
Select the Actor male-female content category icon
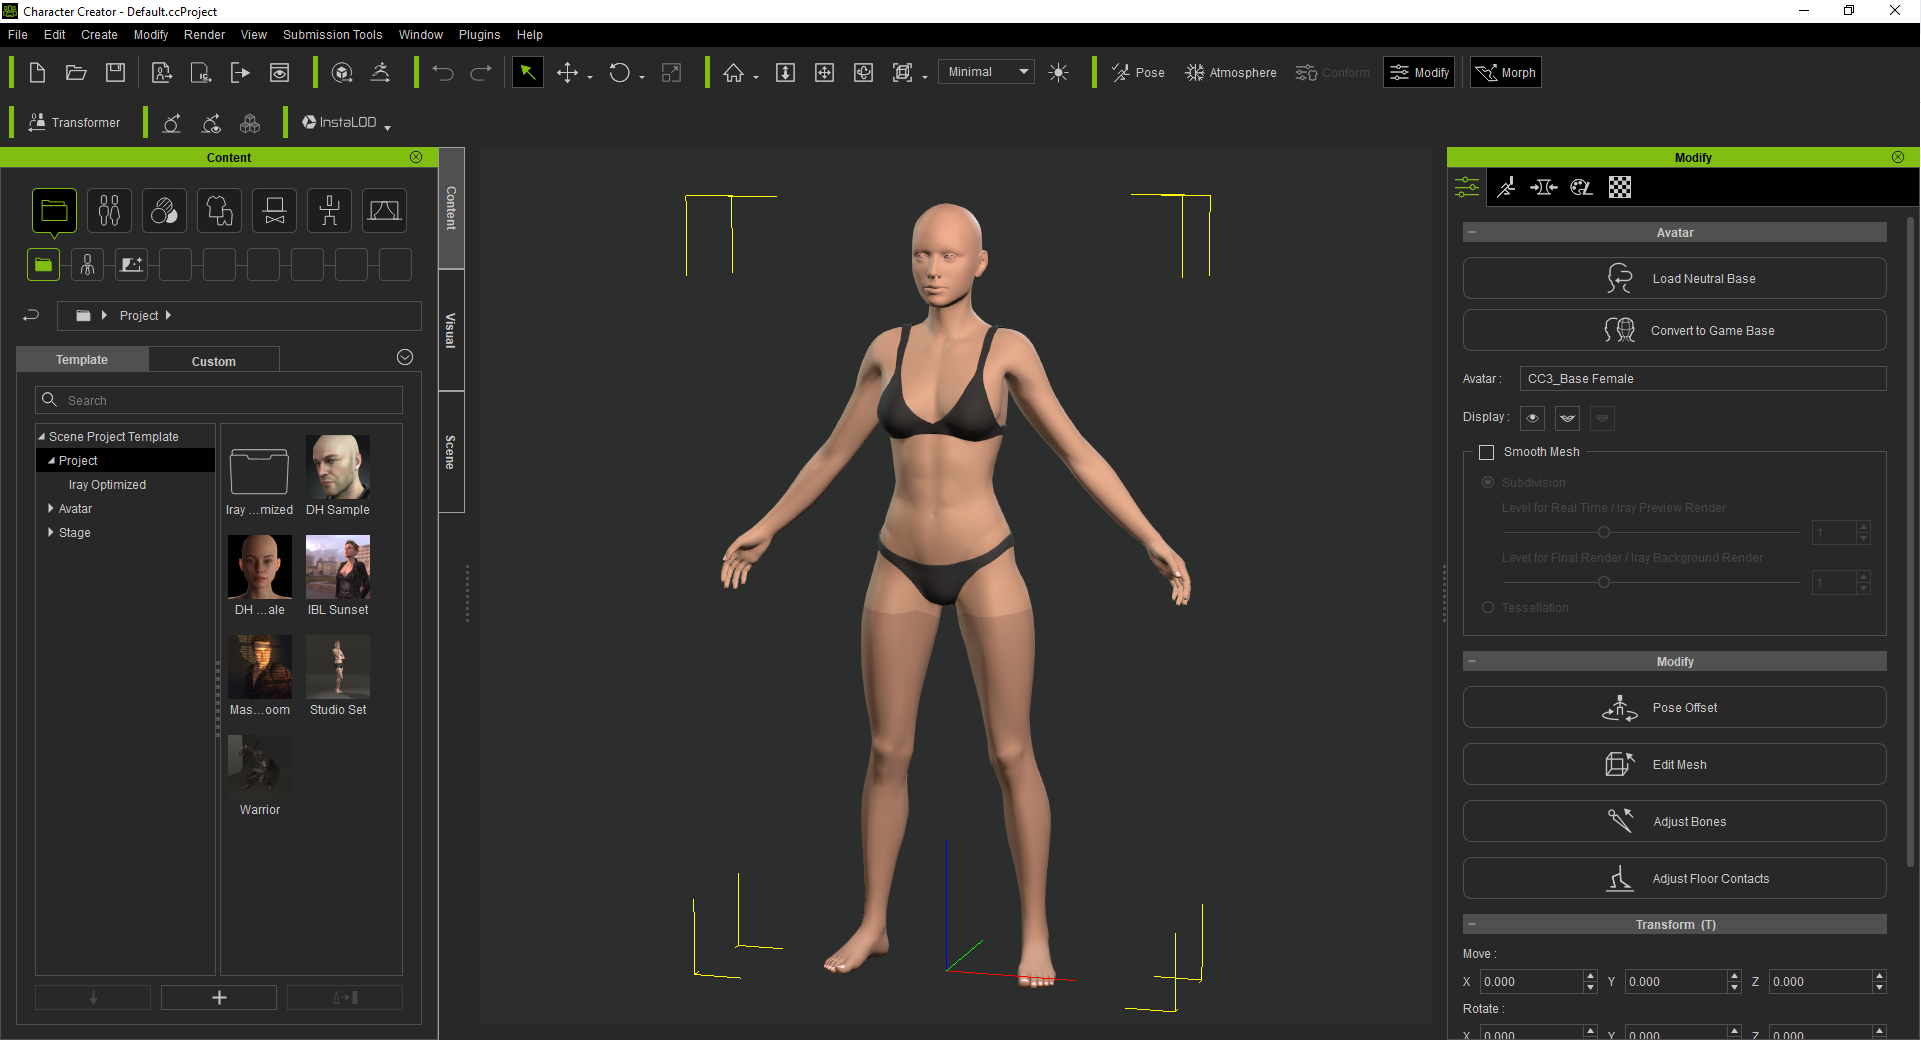[109, 211]
